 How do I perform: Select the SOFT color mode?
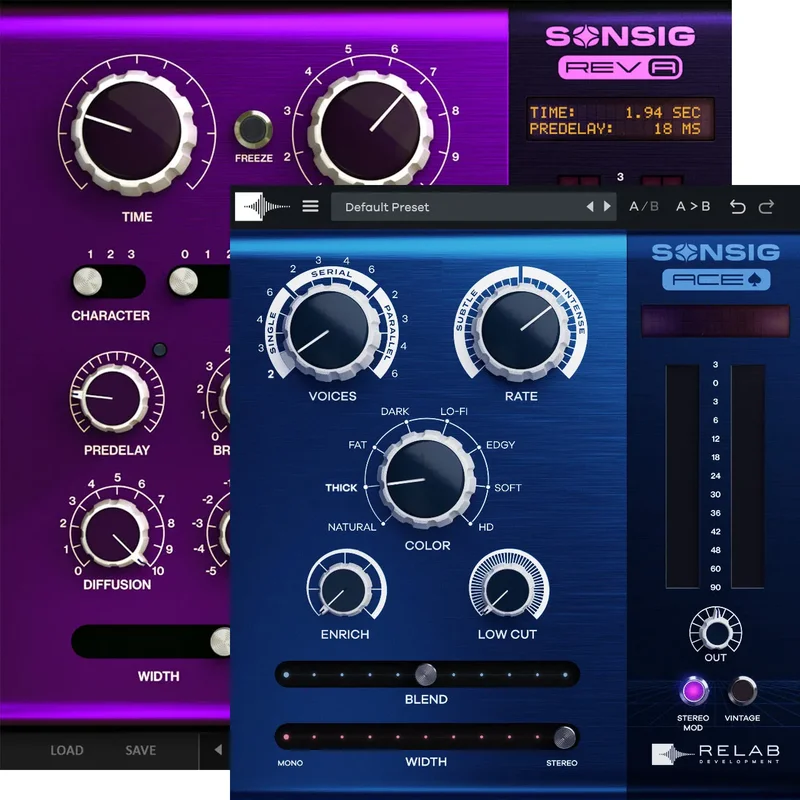[508, 488]
